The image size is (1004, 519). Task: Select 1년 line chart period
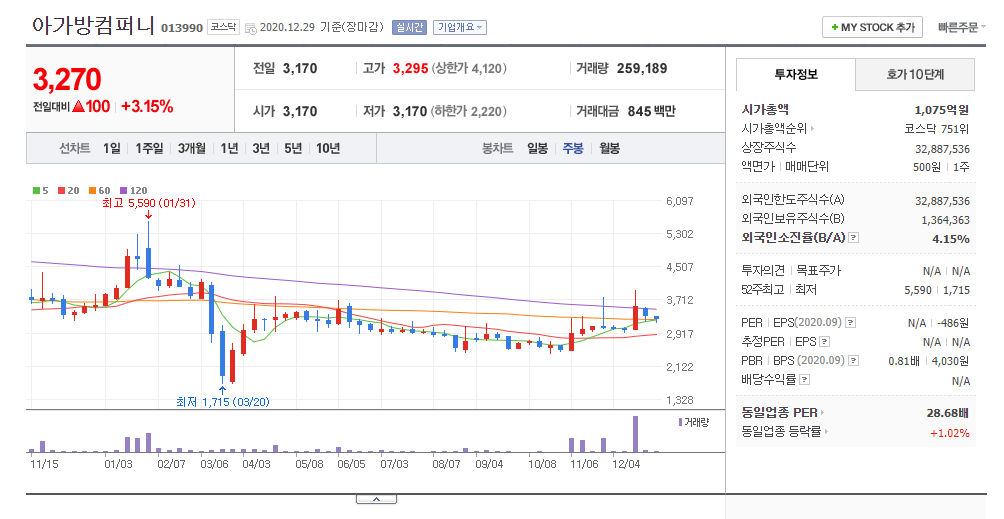pyautogui.click(x=229, y=148)
